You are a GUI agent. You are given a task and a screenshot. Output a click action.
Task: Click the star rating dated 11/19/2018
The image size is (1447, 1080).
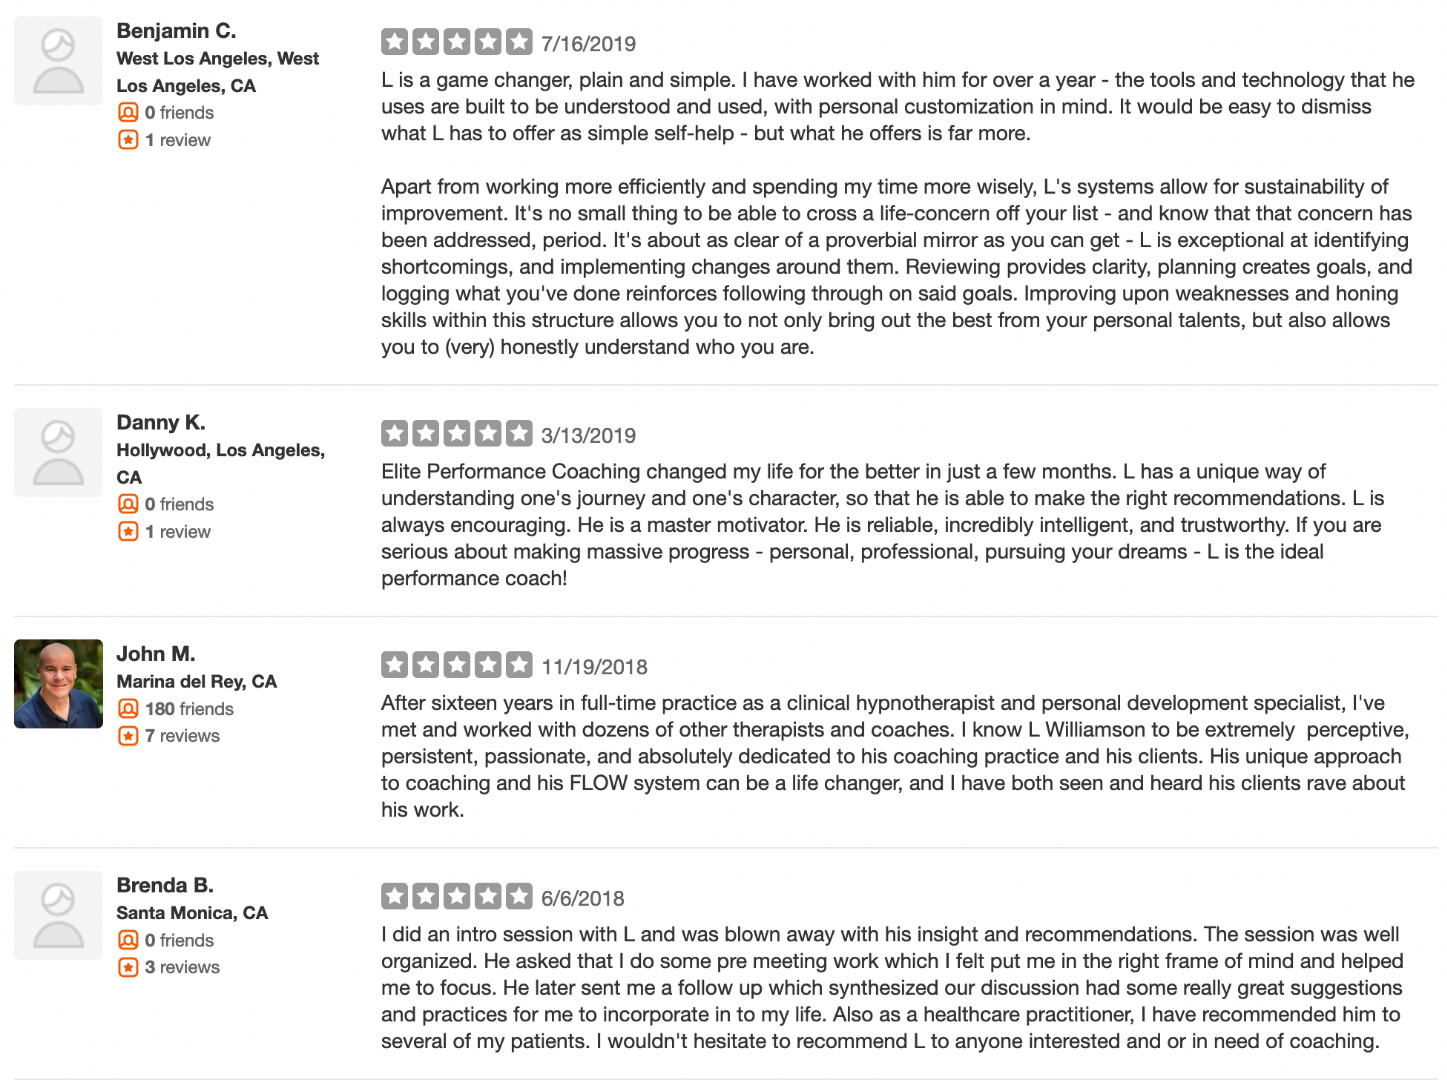457,665
